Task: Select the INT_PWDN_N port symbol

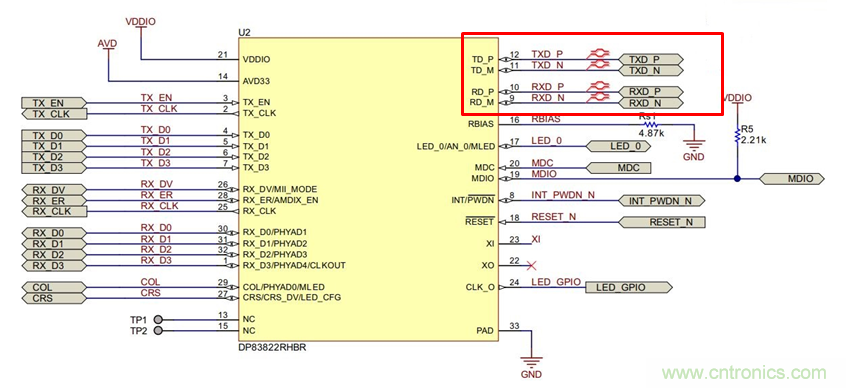Action: coord(661,201)
